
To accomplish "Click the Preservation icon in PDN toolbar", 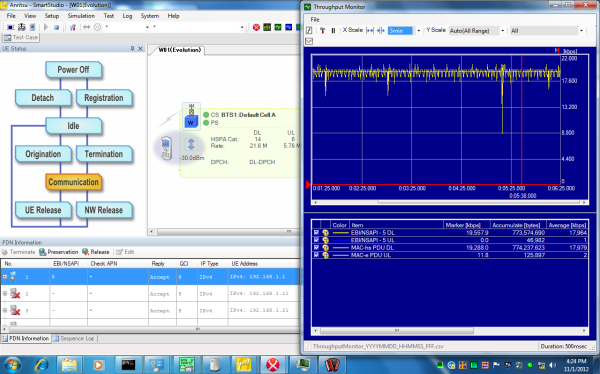I will click(x=42, y=252).
